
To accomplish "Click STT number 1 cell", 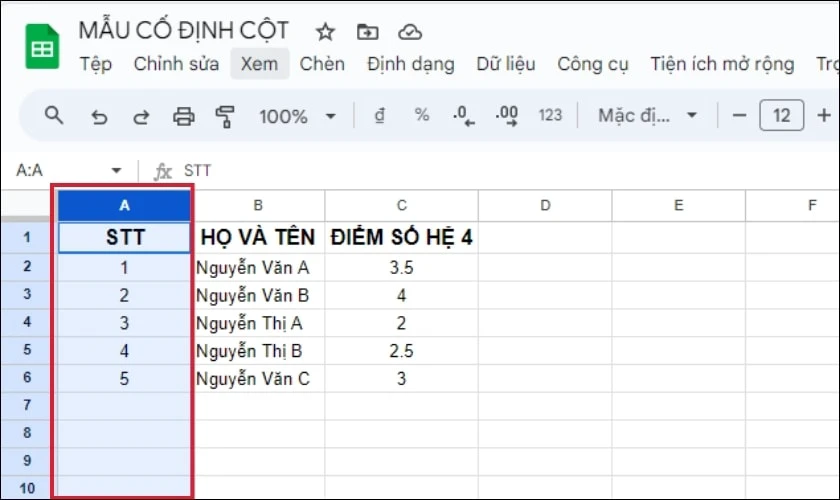I will pyautogui.click(x=124, y=267).
